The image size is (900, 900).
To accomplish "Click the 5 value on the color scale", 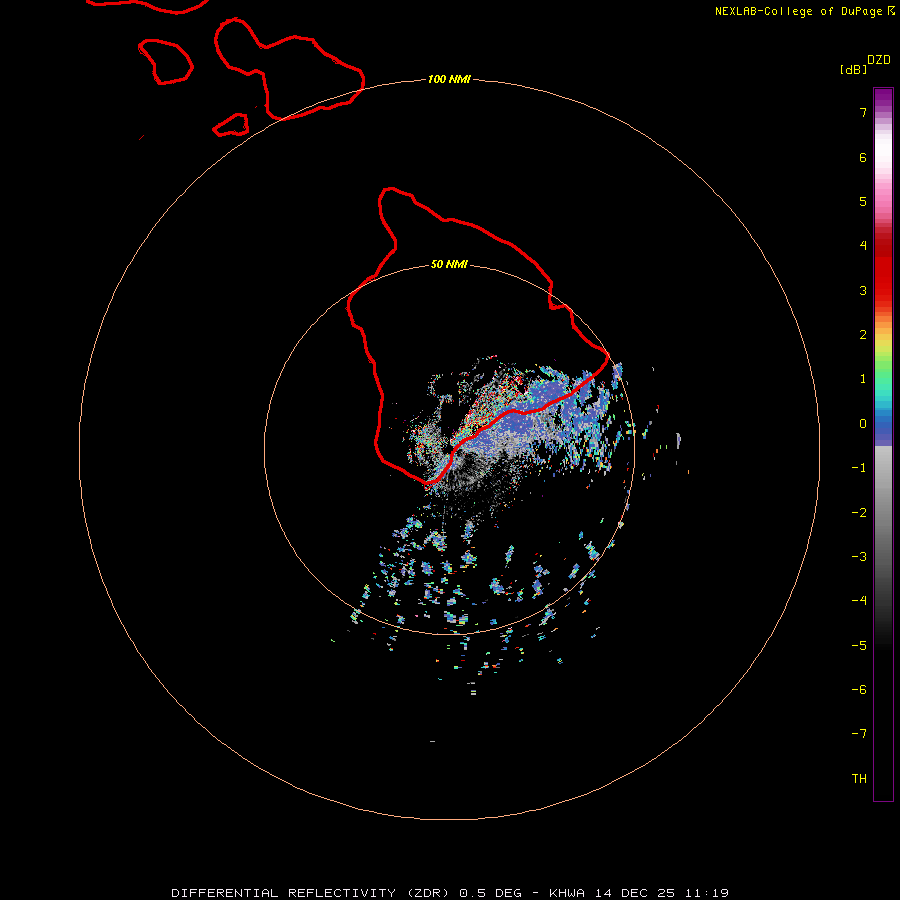I will [x=863, y=201].
